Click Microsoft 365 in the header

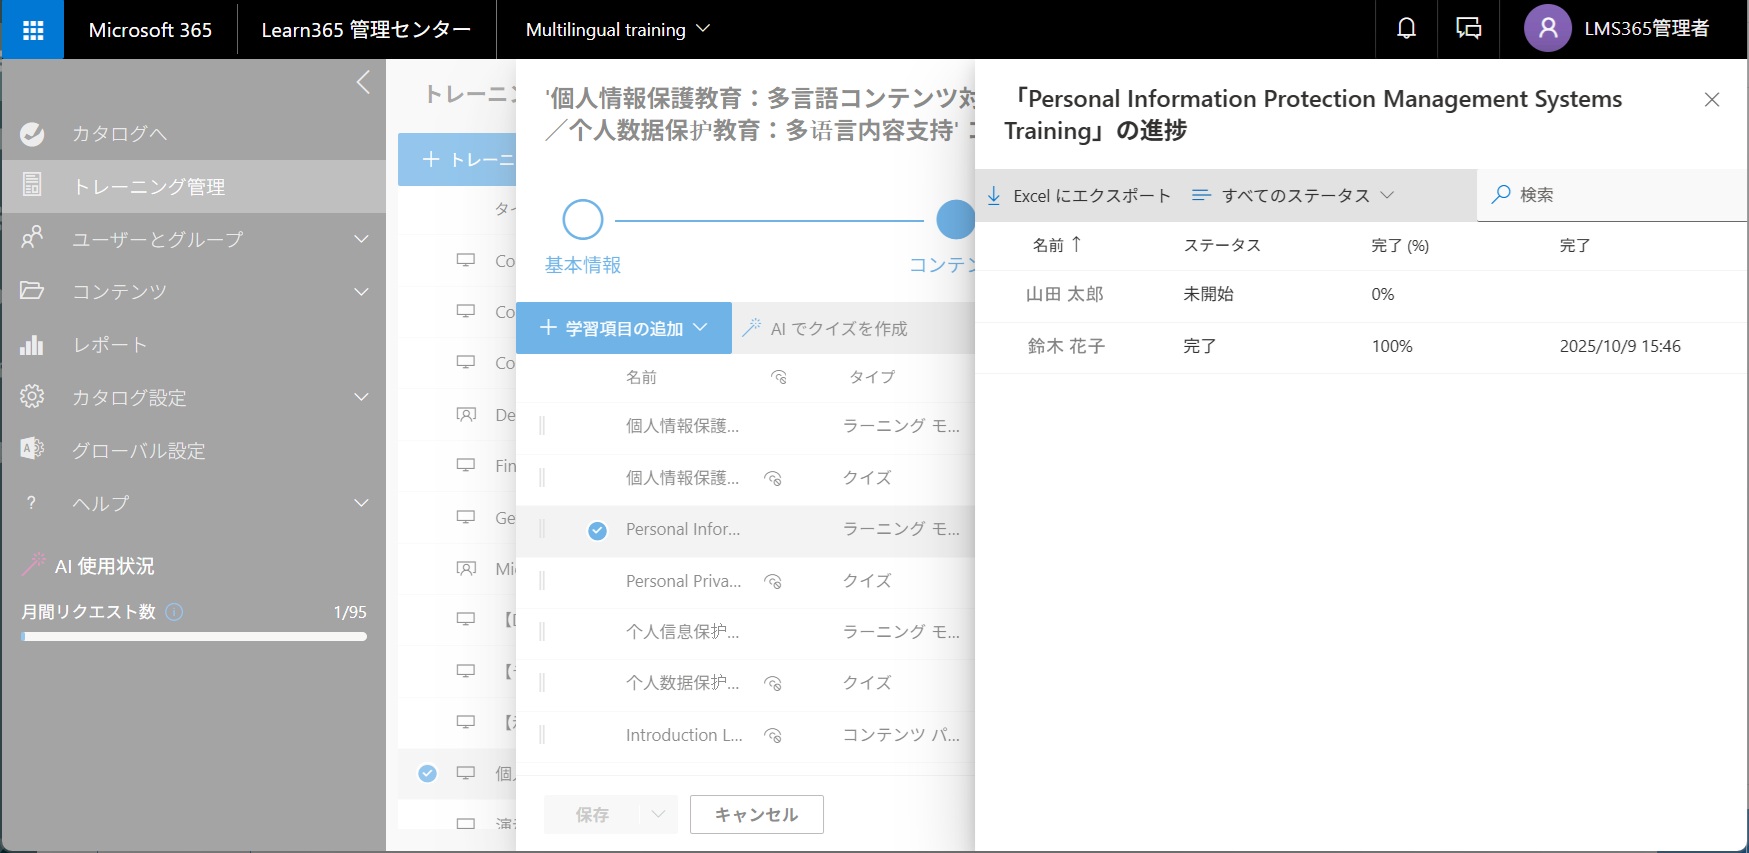150,29
